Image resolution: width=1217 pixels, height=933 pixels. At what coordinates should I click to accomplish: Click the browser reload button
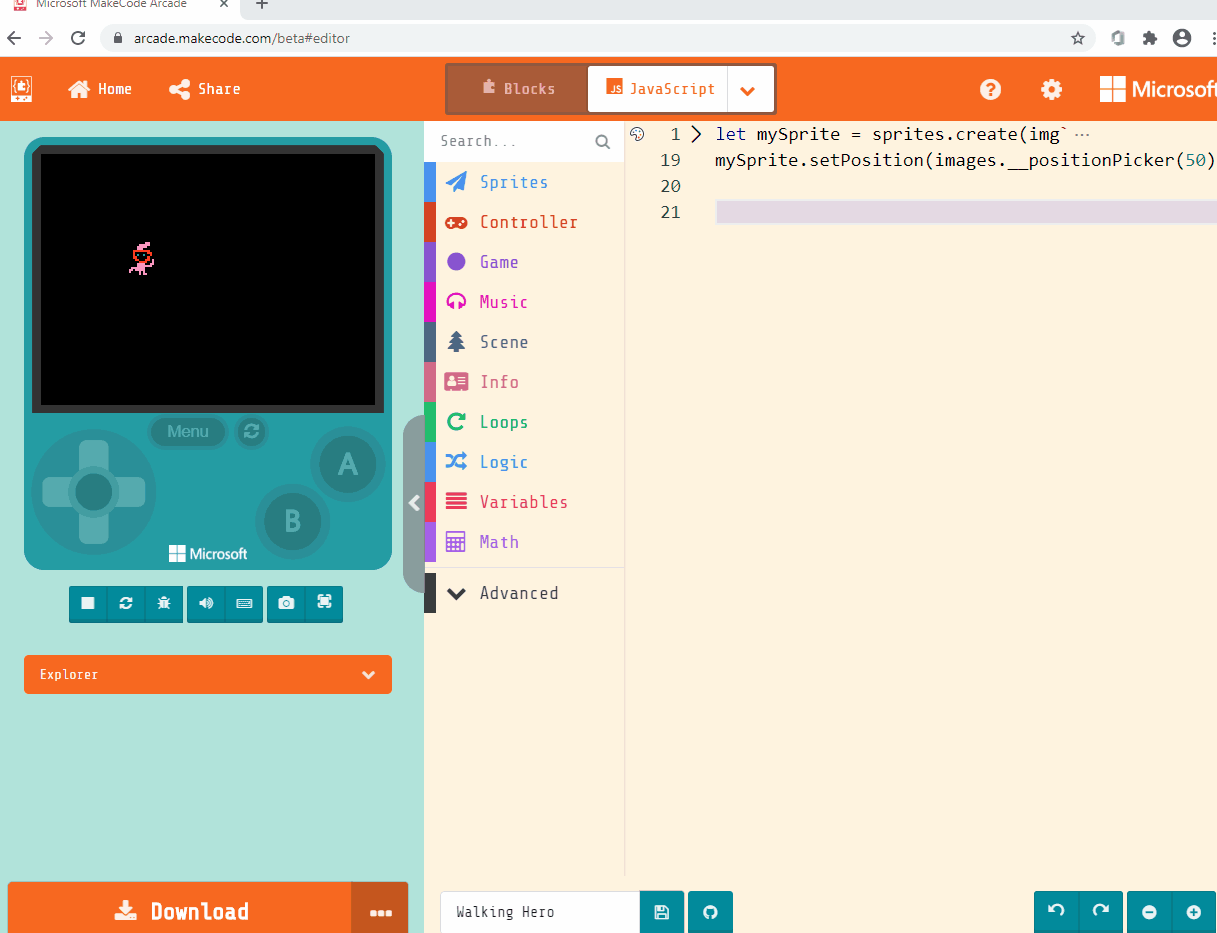78,38
